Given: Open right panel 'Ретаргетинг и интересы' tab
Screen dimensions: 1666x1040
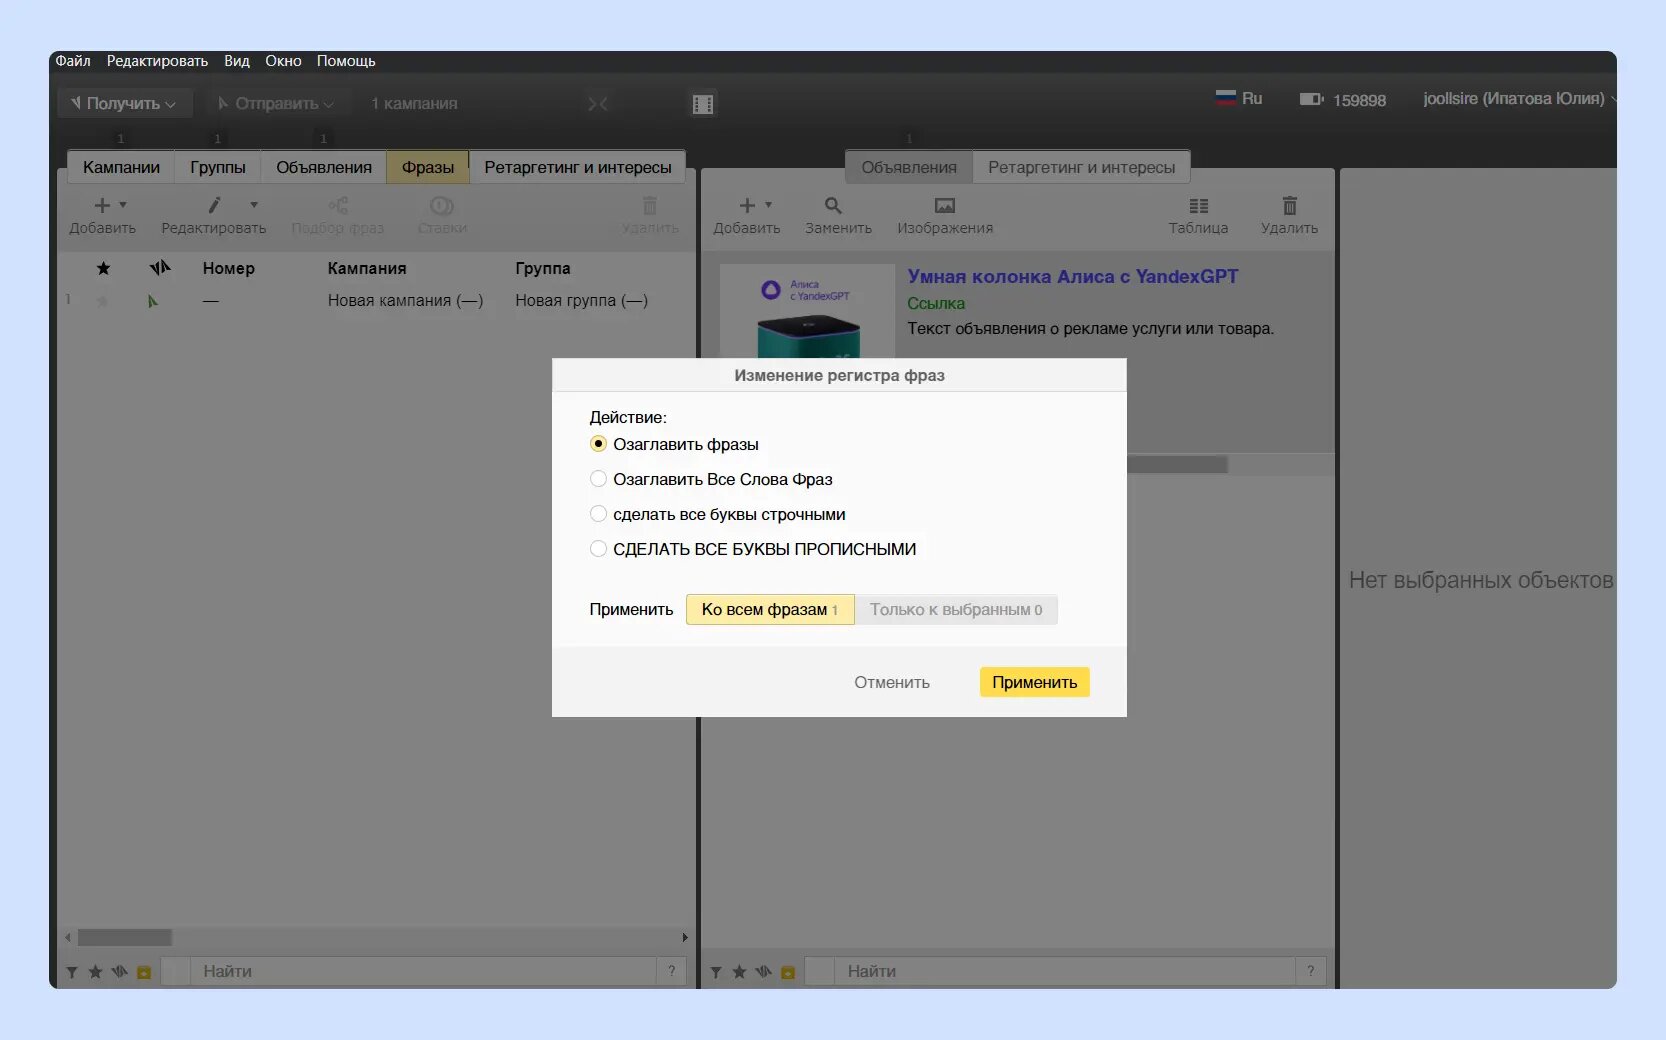Looking at the screenshot, I should pos(1082,167).
